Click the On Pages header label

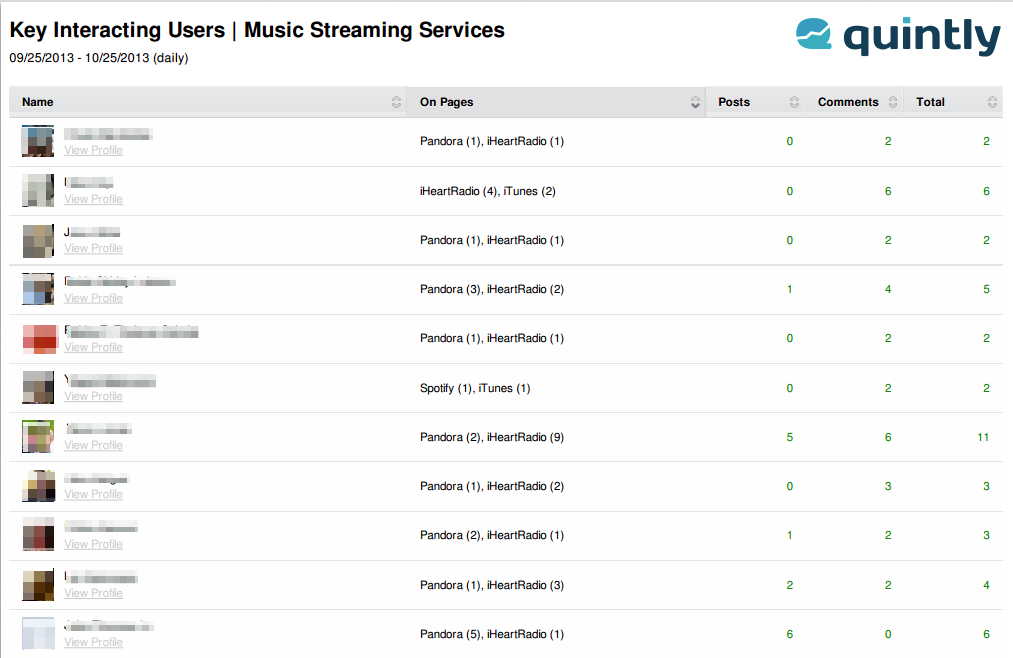(446, 102)
